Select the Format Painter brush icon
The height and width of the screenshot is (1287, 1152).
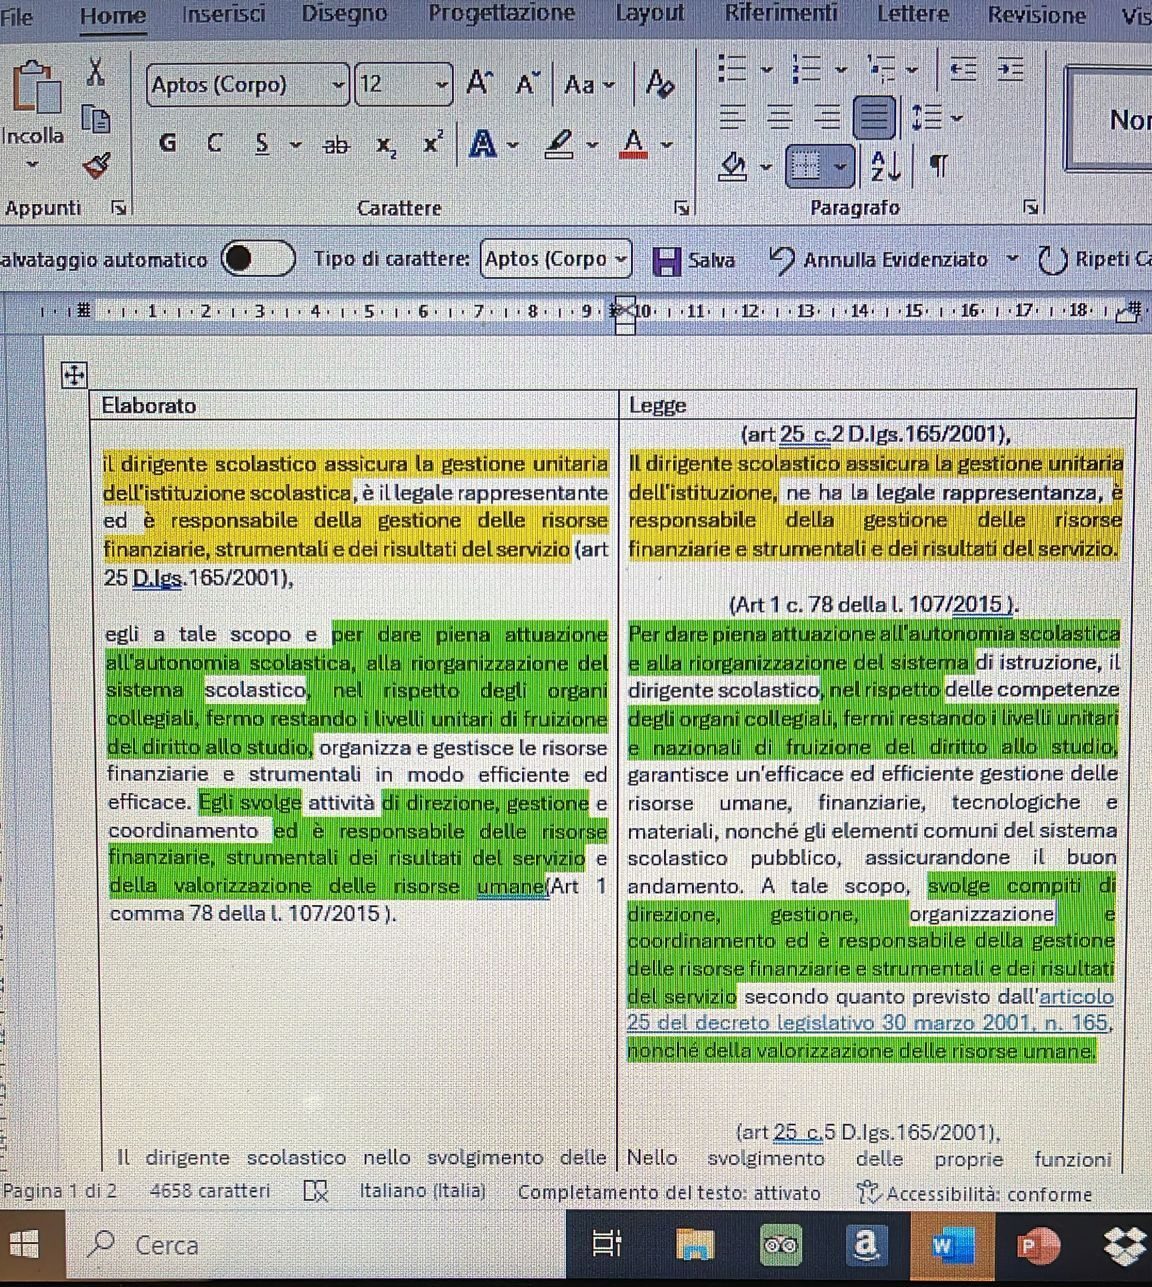(x=96, y=164)
